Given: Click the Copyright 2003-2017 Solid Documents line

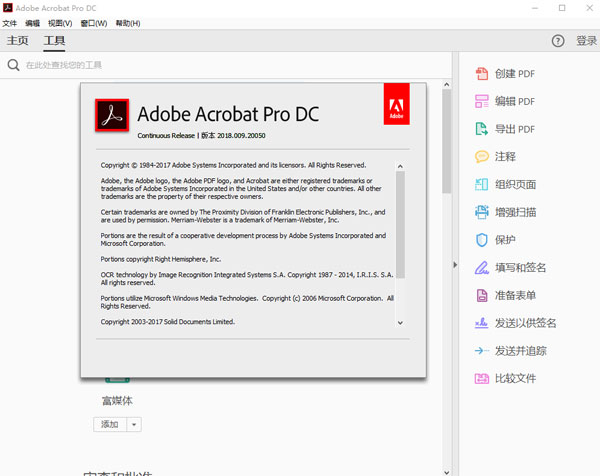Looking at the screenshot, I should coord(168,322).
